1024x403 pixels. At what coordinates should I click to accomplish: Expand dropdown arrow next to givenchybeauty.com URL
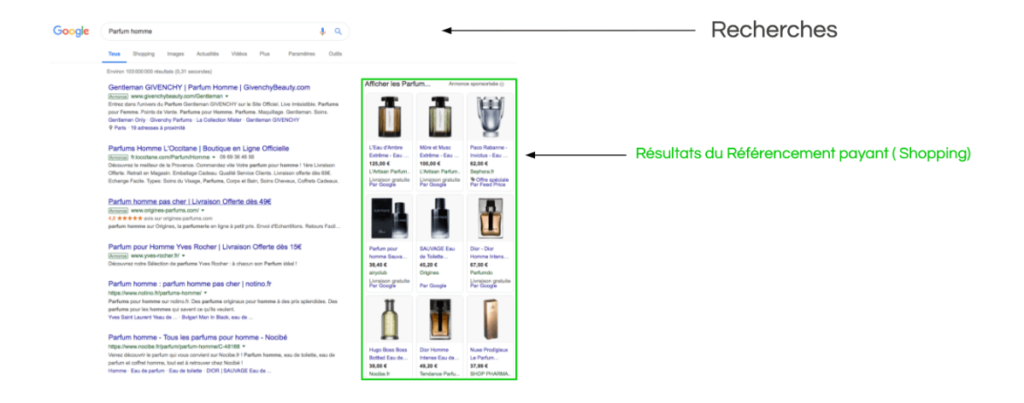[x=227, y=96]
